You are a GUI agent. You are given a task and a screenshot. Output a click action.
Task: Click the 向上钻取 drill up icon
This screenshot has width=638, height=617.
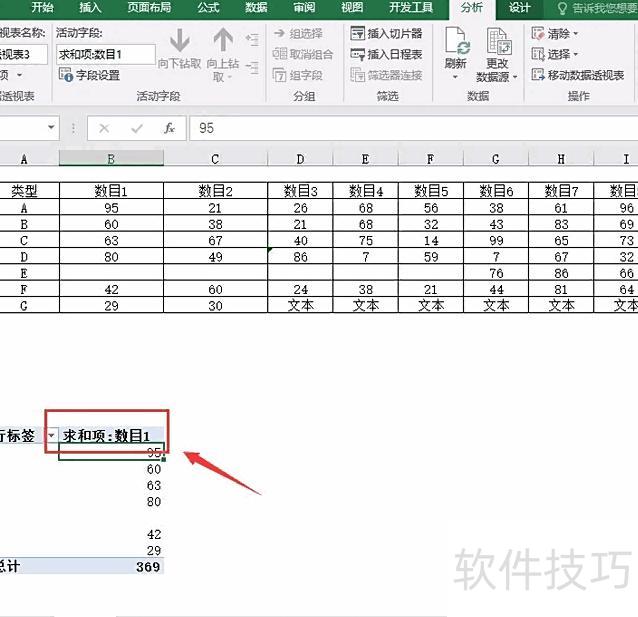pos(223,41)
